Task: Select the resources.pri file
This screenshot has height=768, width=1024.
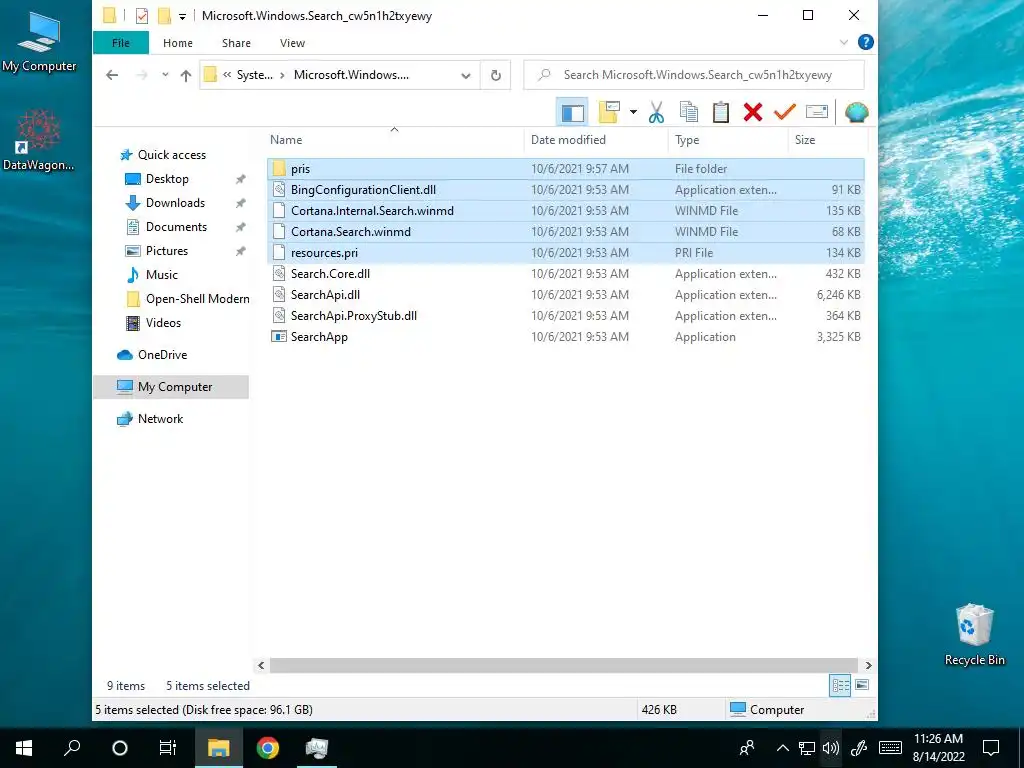Action: point(566,252)
